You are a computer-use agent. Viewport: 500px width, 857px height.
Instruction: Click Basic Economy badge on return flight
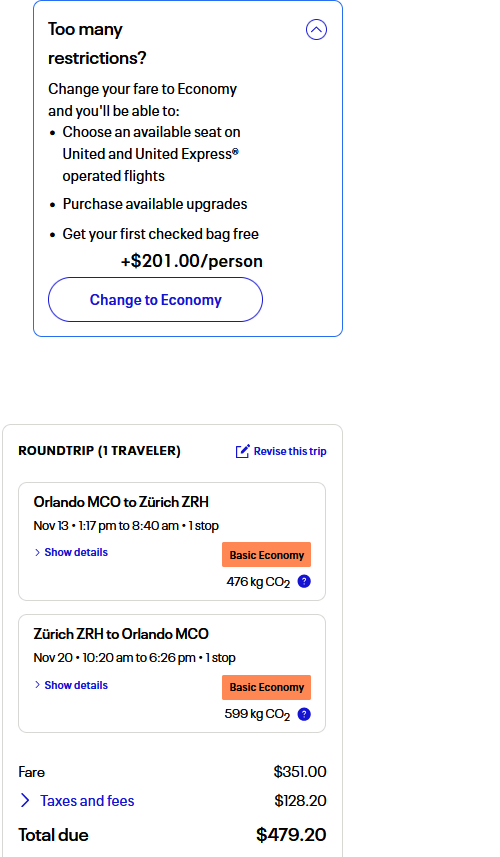[x=267, y=687]
